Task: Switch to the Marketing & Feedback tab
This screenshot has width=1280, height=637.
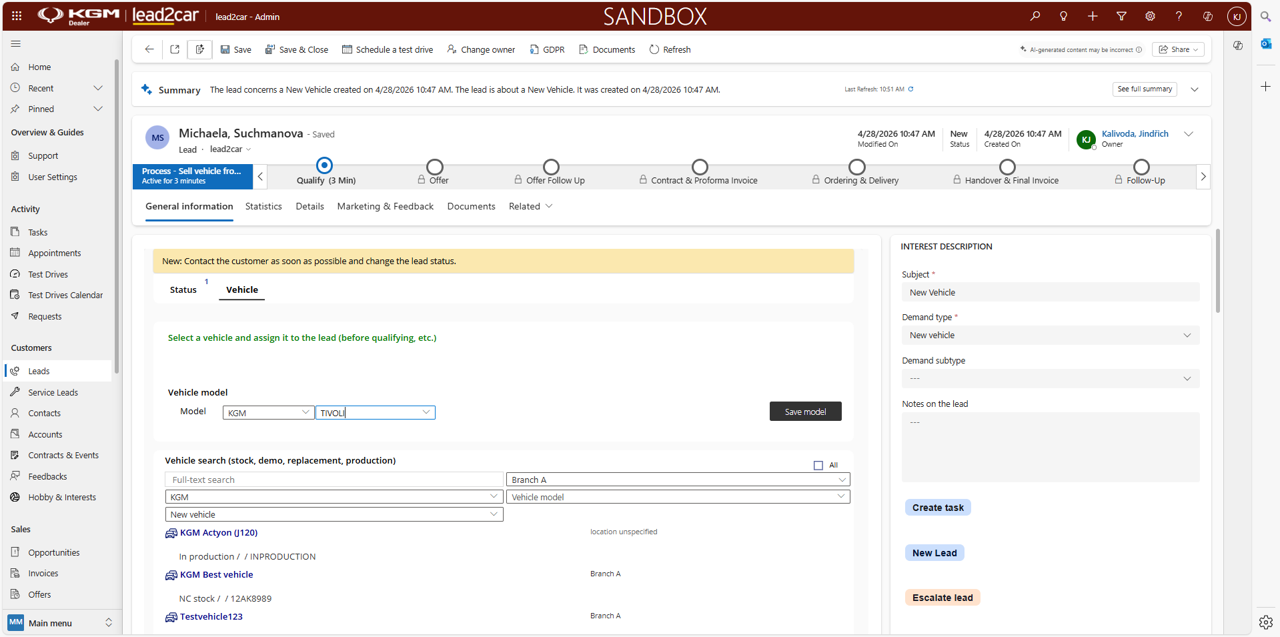Action: point(385,206)
